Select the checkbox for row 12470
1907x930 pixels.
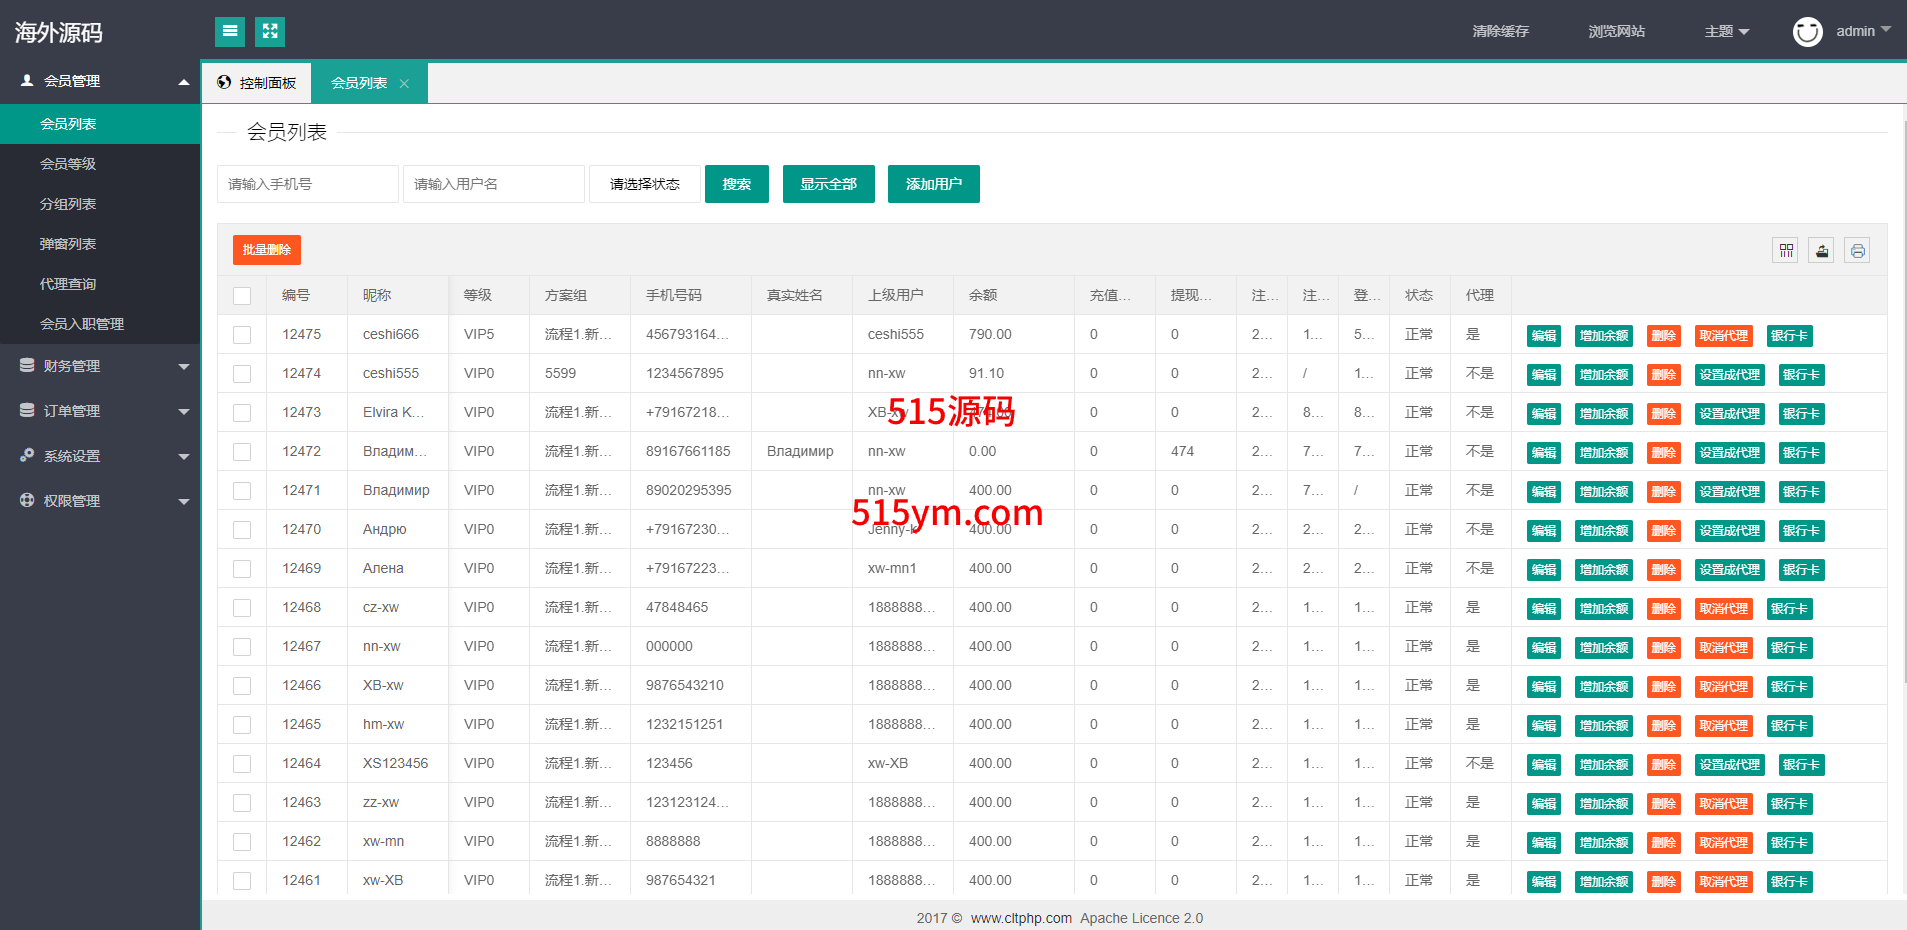tap(242, 530)
